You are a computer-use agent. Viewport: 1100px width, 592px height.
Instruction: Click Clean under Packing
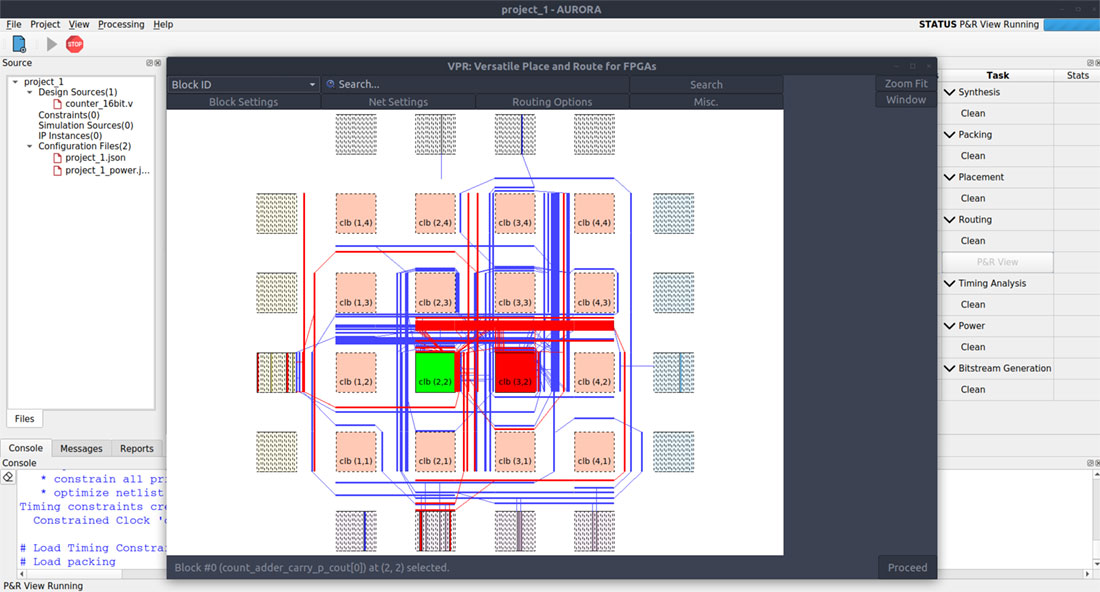972,156
